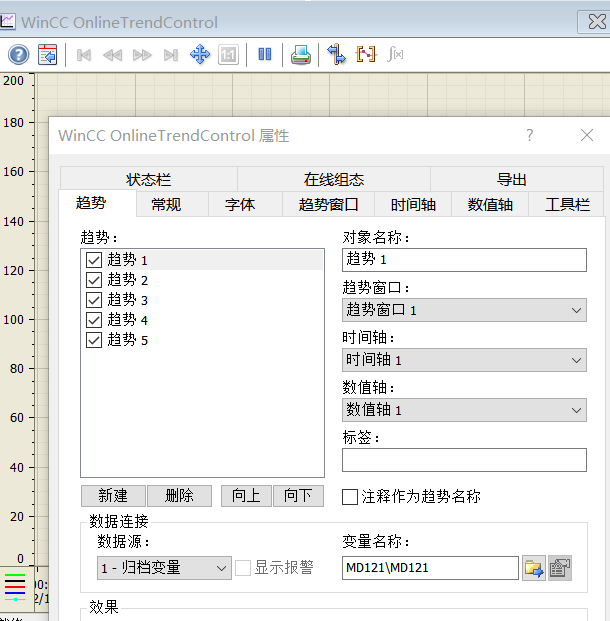Pause the trend update with stop icon
Image resolution: width=610 pixels, height=621 pixels.
265,54
